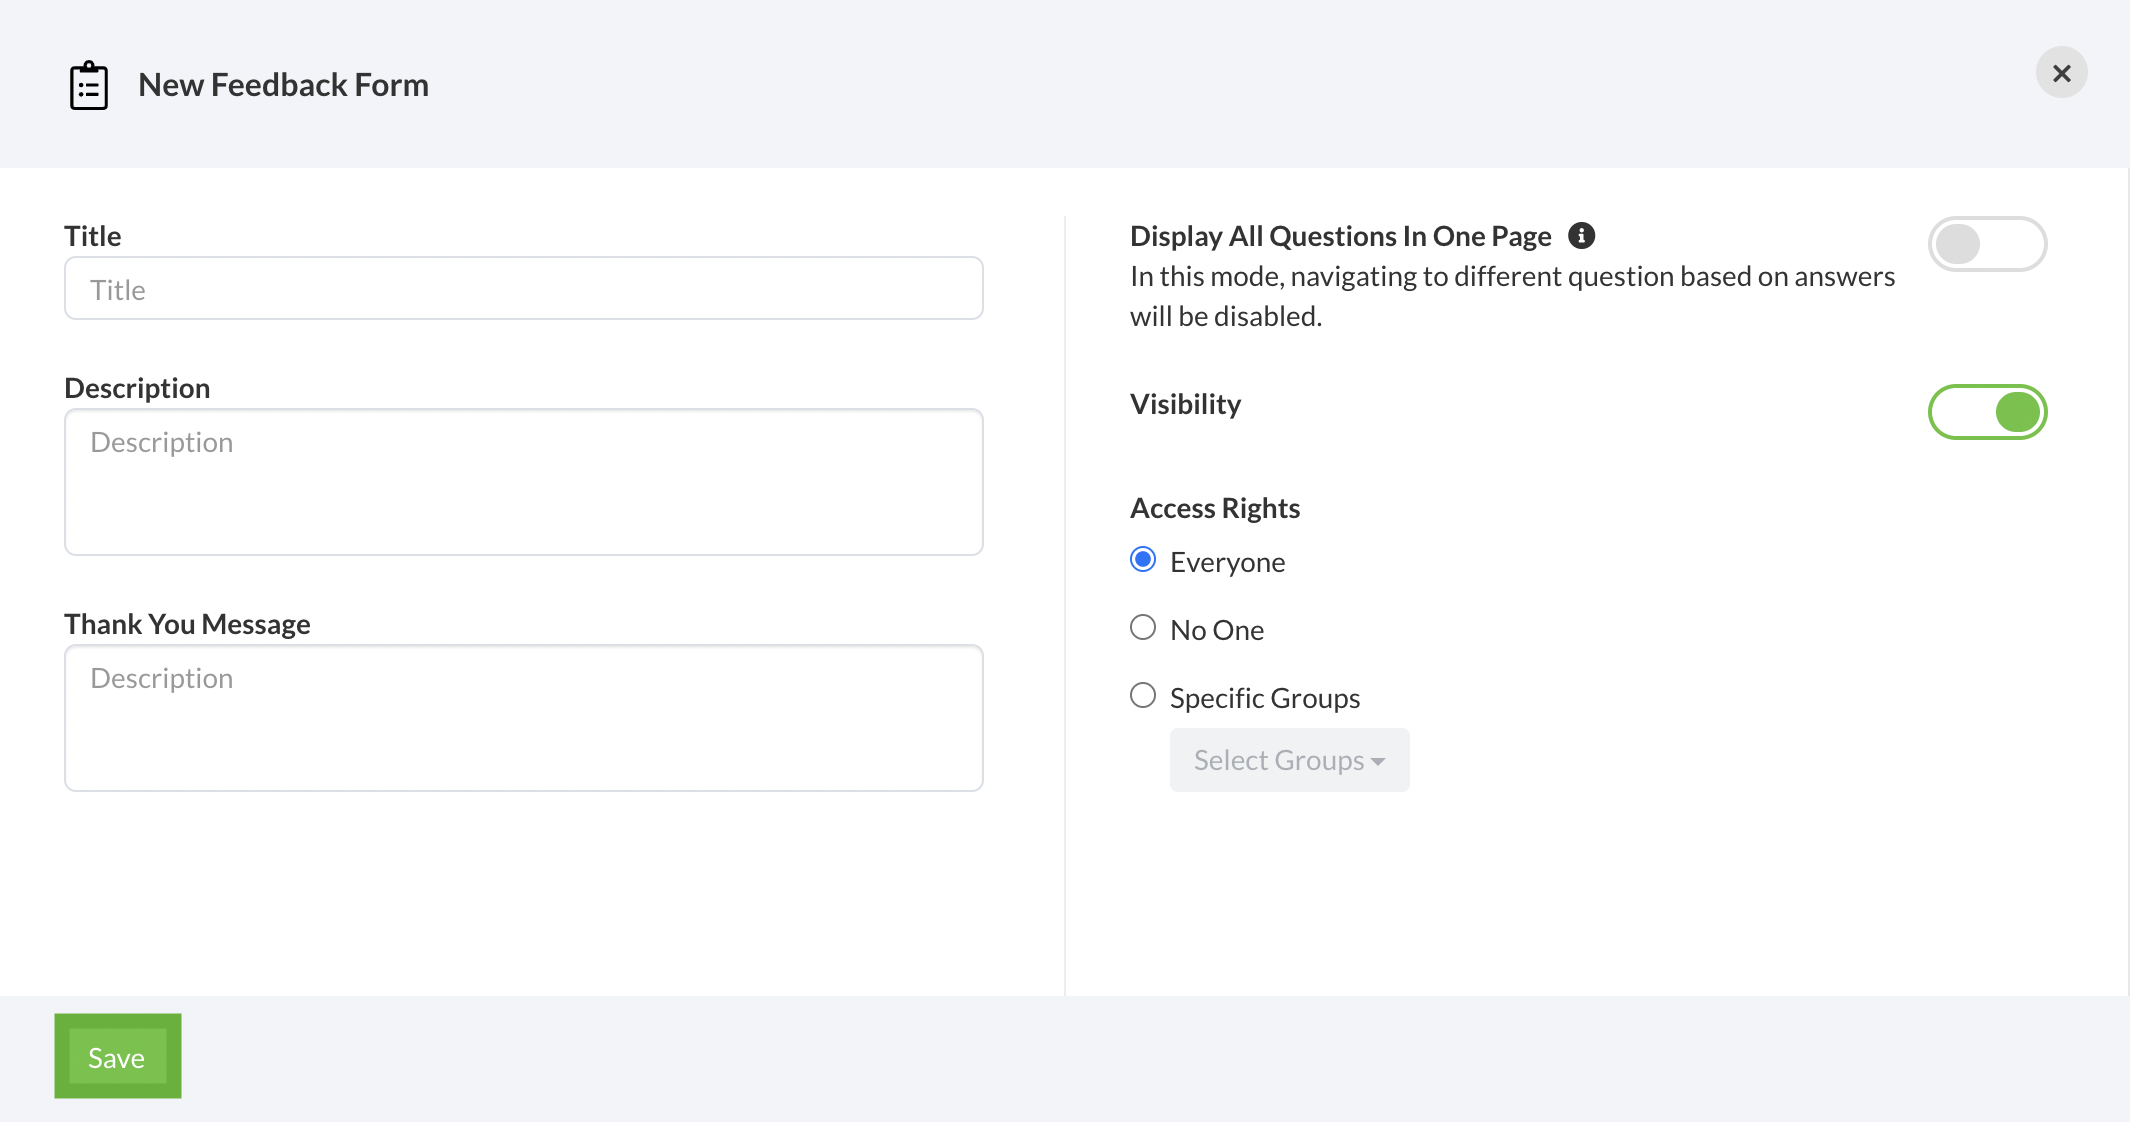Close the New Feedback Form dialog

2061,73
